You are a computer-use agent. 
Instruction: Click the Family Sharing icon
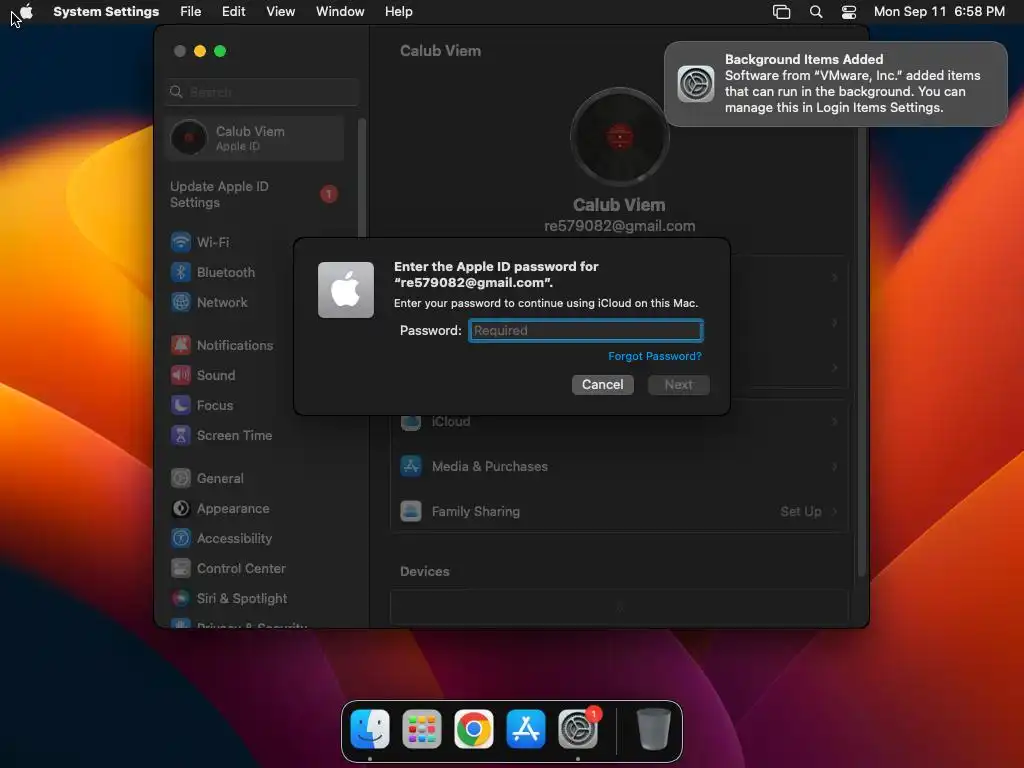click(x=411, y=511)
